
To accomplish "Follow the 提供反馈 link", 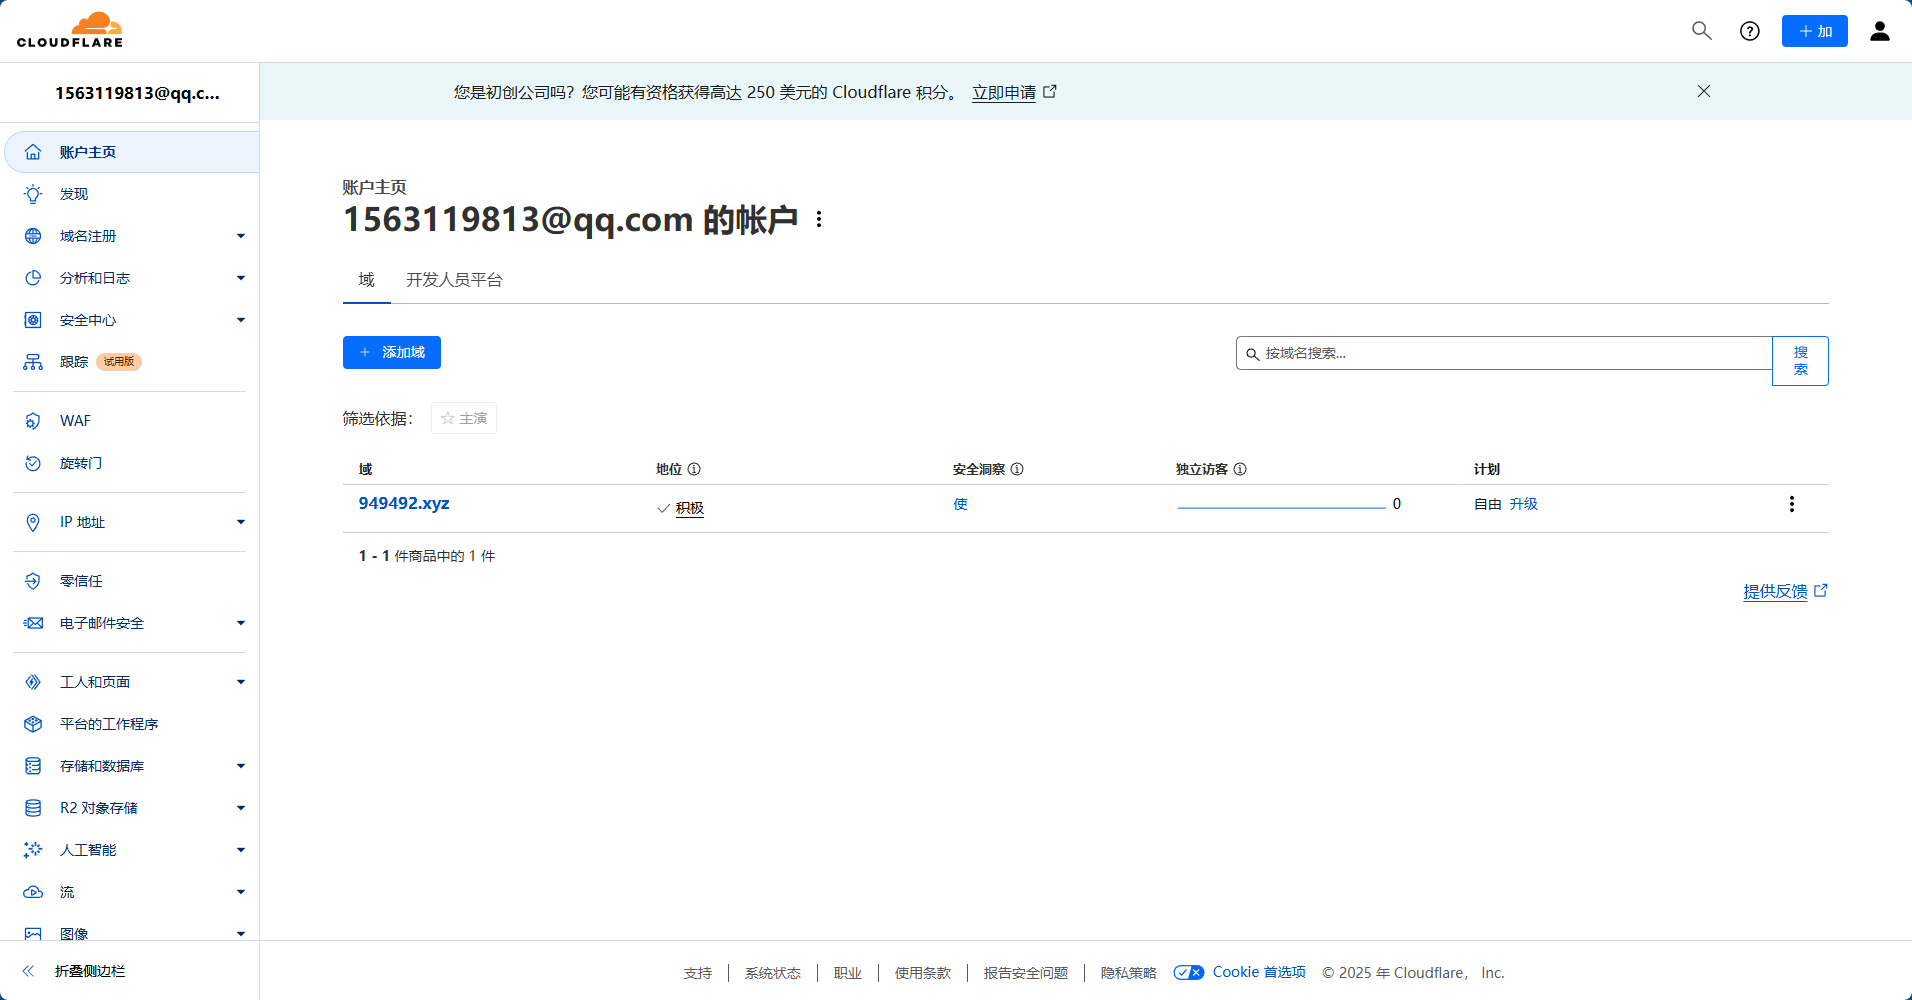I will (x=1775, y=591).
